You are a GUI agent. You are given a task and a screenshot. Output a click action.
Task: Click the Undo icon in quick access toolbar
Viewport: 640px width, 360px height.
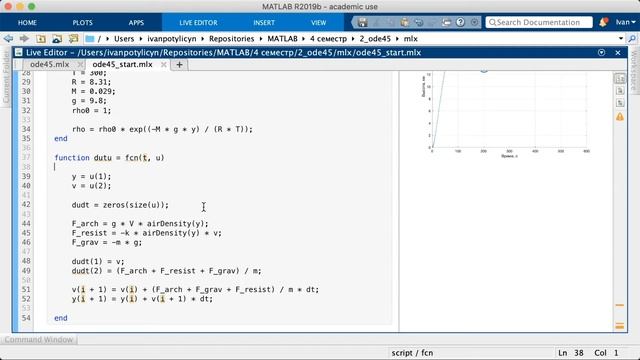pos(419,22)
